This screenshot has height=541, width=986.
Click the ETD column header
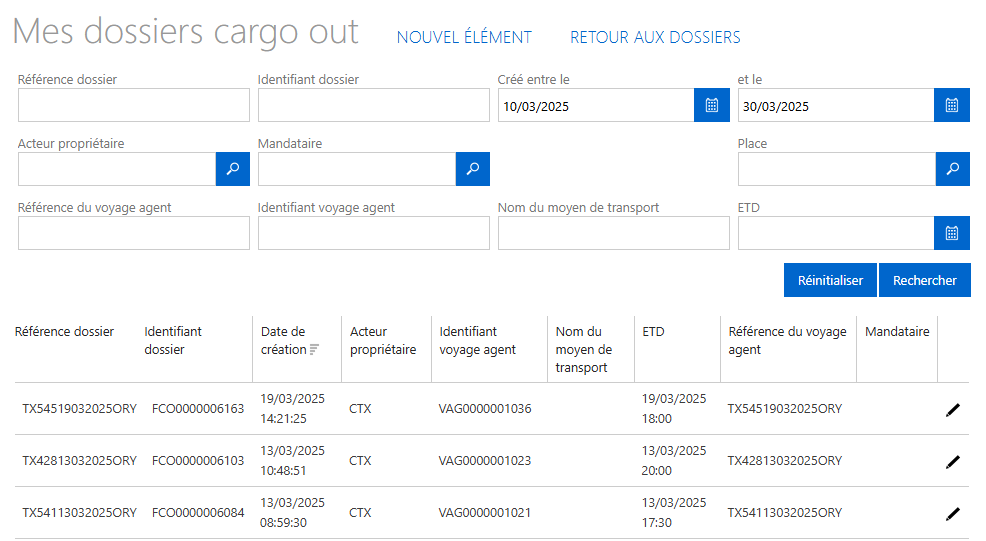tap(653, 332)
